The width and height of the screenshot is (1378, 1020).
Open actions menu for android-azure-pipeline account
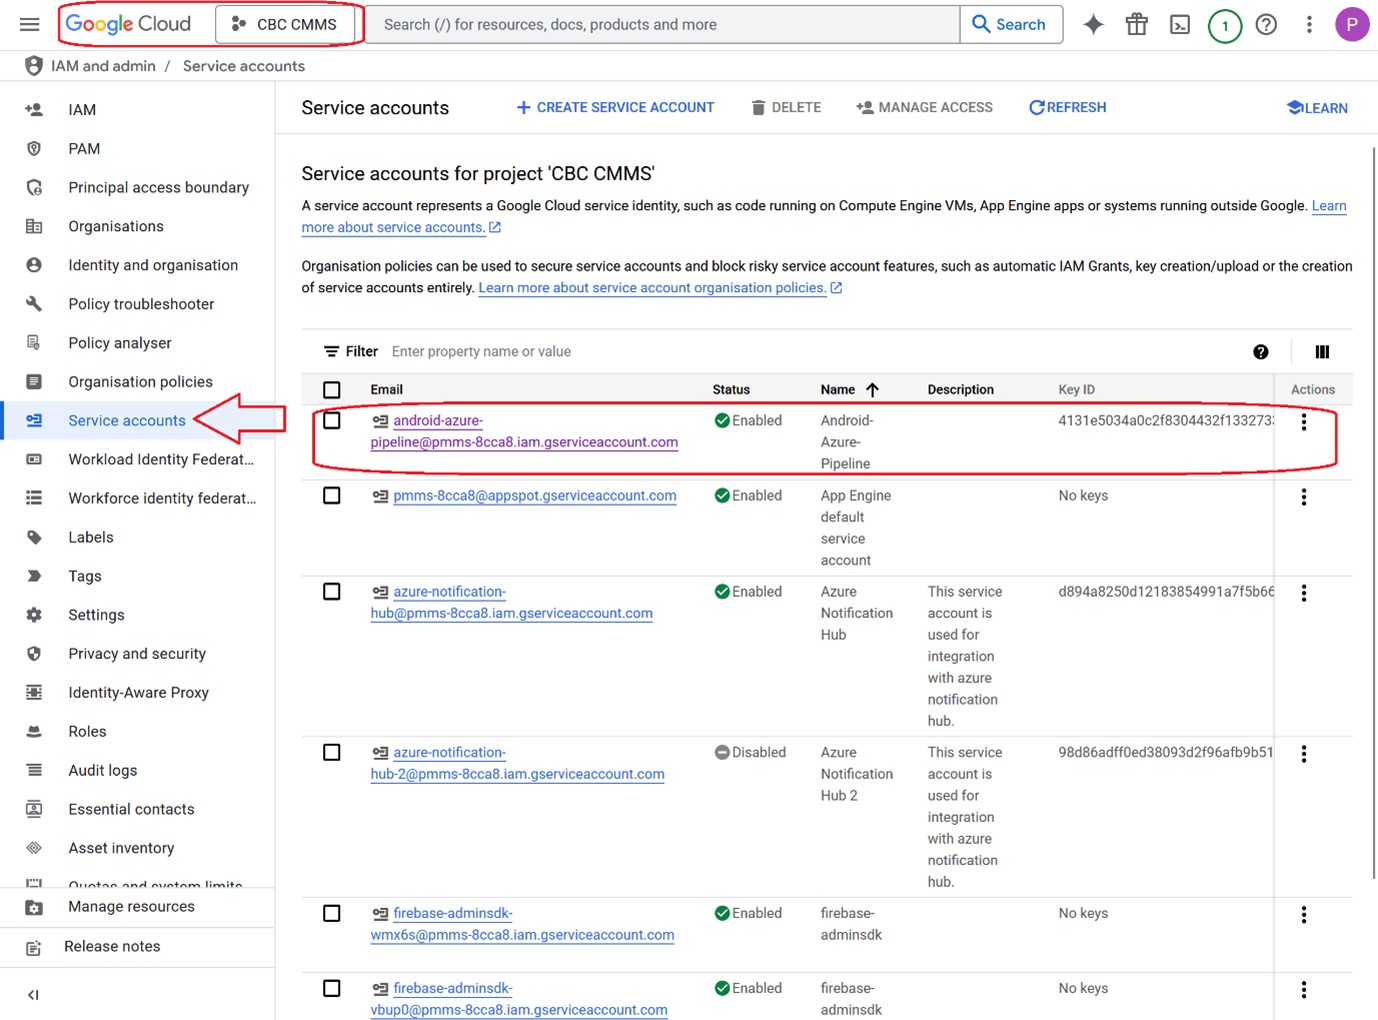[x=1303, y=422]
